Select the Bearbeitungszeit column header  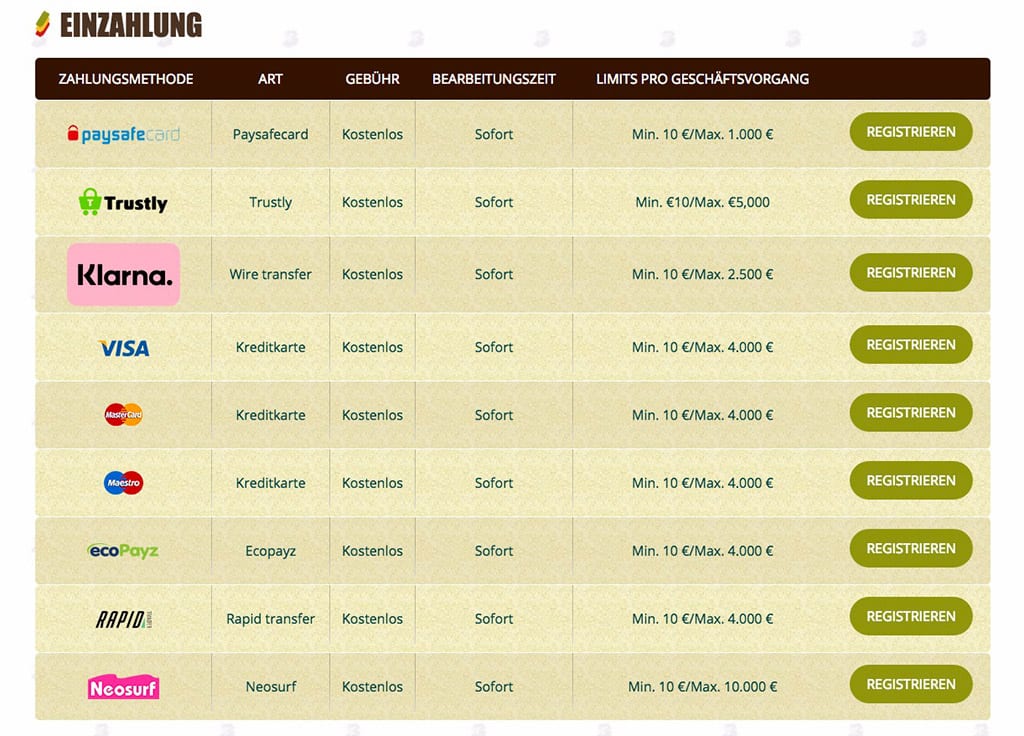[x=493, y=79]
